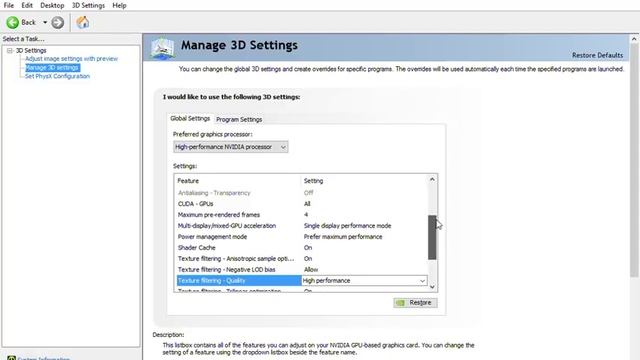This screenshot has width=640, height=360.
Task: Select Antialiasing - Transparency row
Action: pyautogui.click(x=302, y=193)
